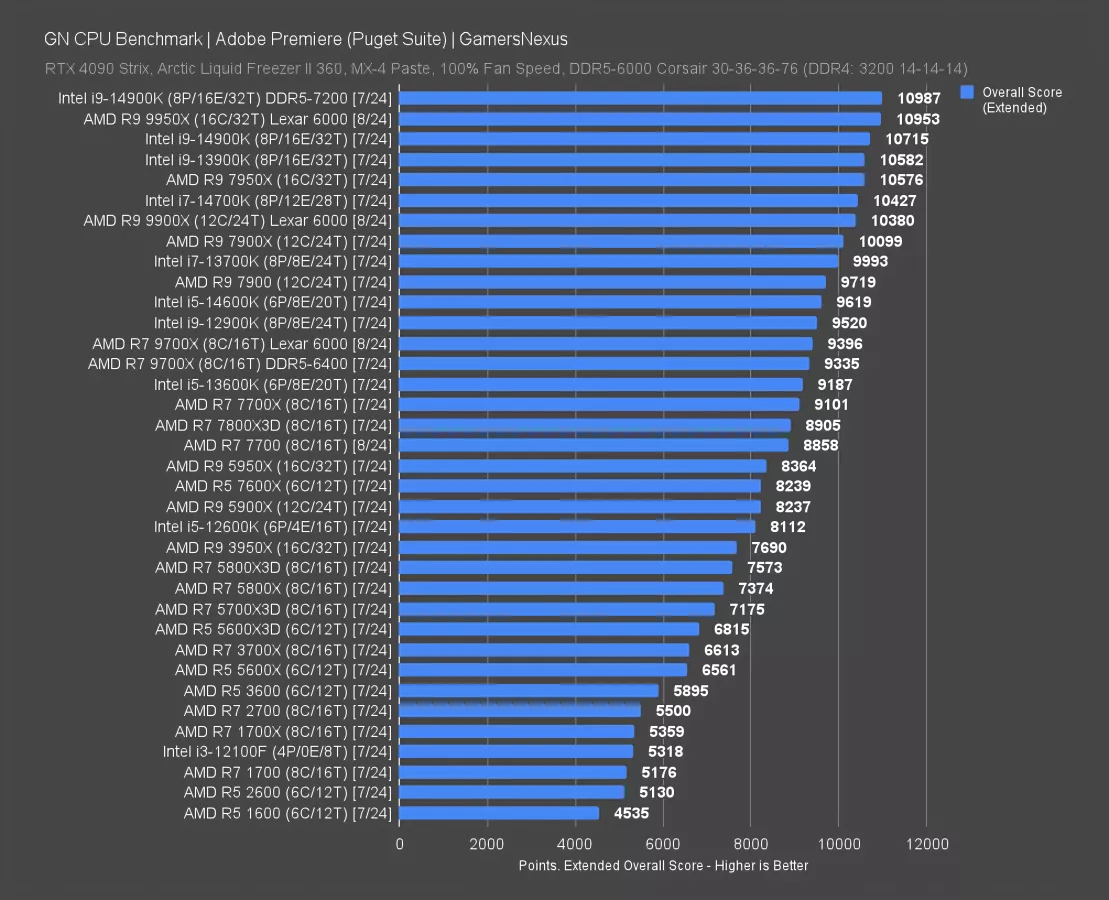Image resolution: width=1109 pixels, height=900 pixels.
Task: Select the 4535 score value
Action: (630, 813)
